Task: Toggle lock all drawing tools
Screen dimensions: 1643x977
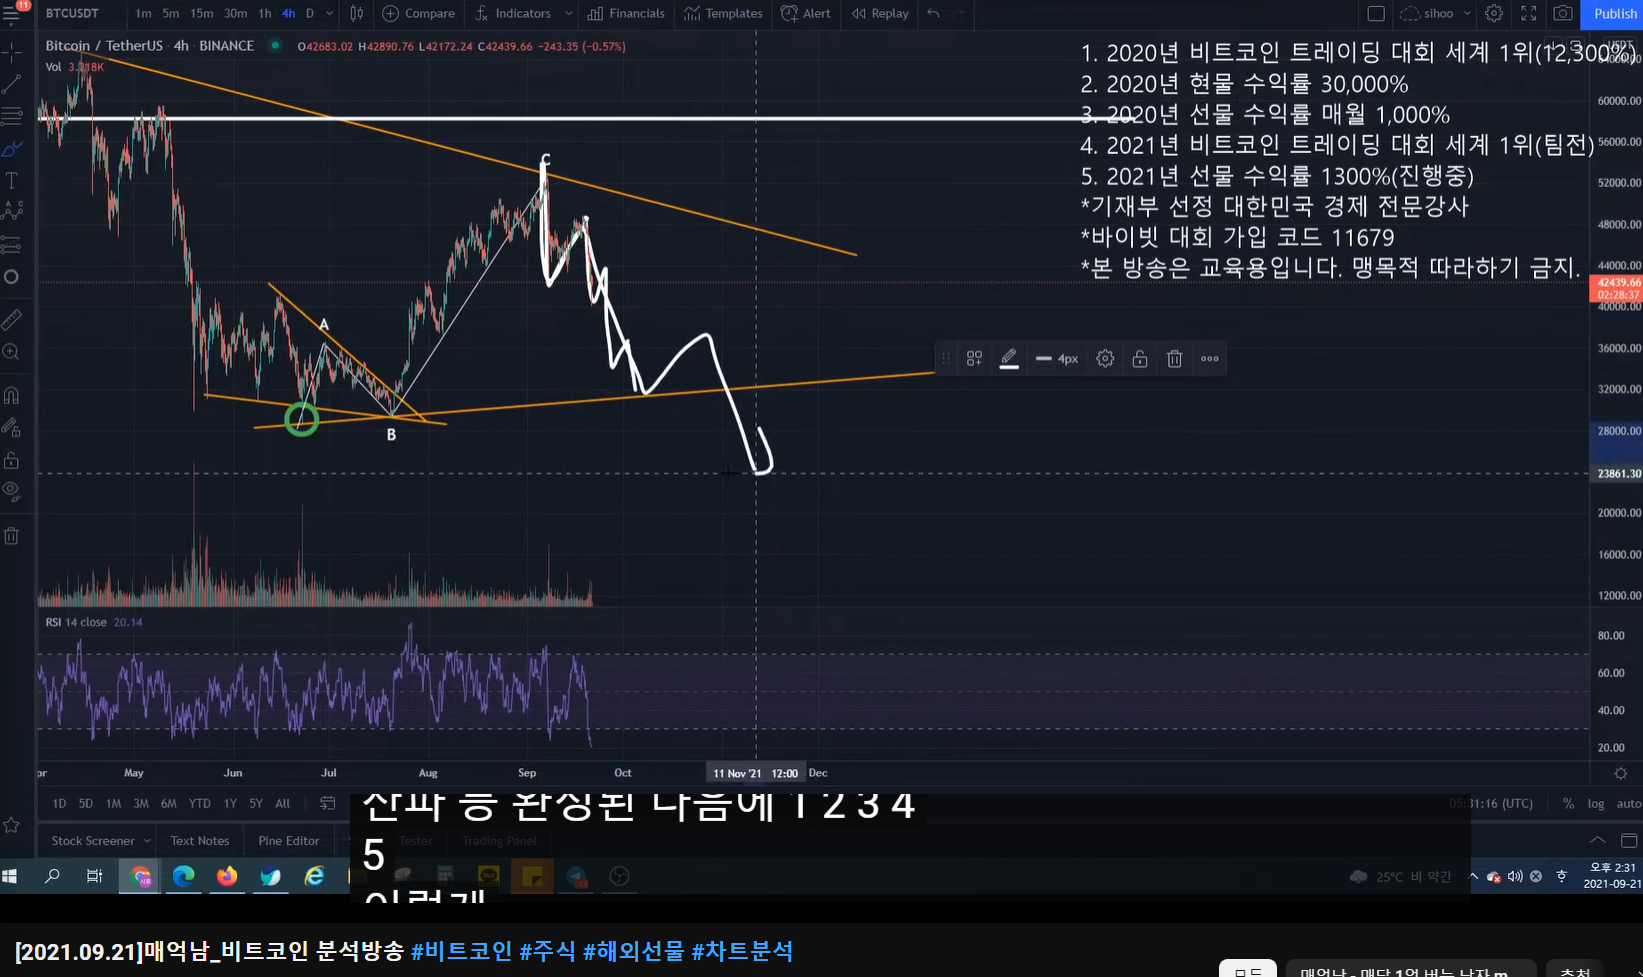Action: pos(12,460)
